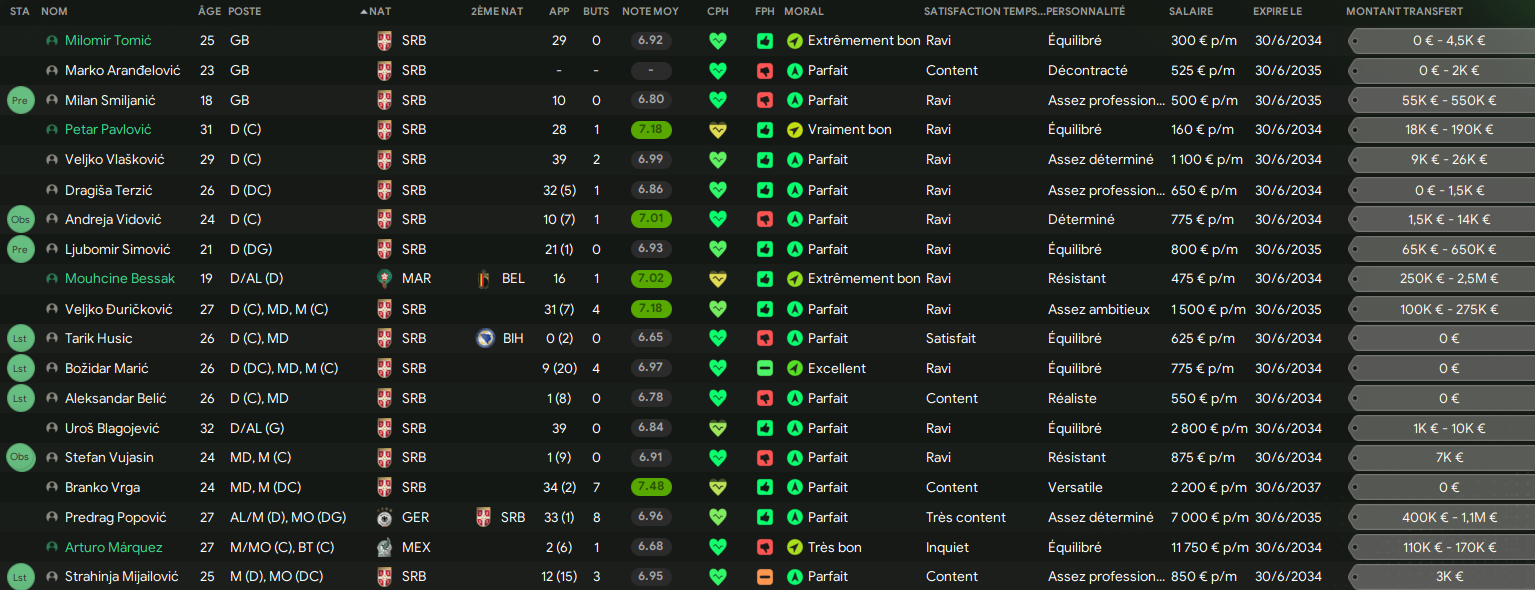Sort the list by the NAT column header
The width and height of the screenshot is (1535, 590).
379,11
